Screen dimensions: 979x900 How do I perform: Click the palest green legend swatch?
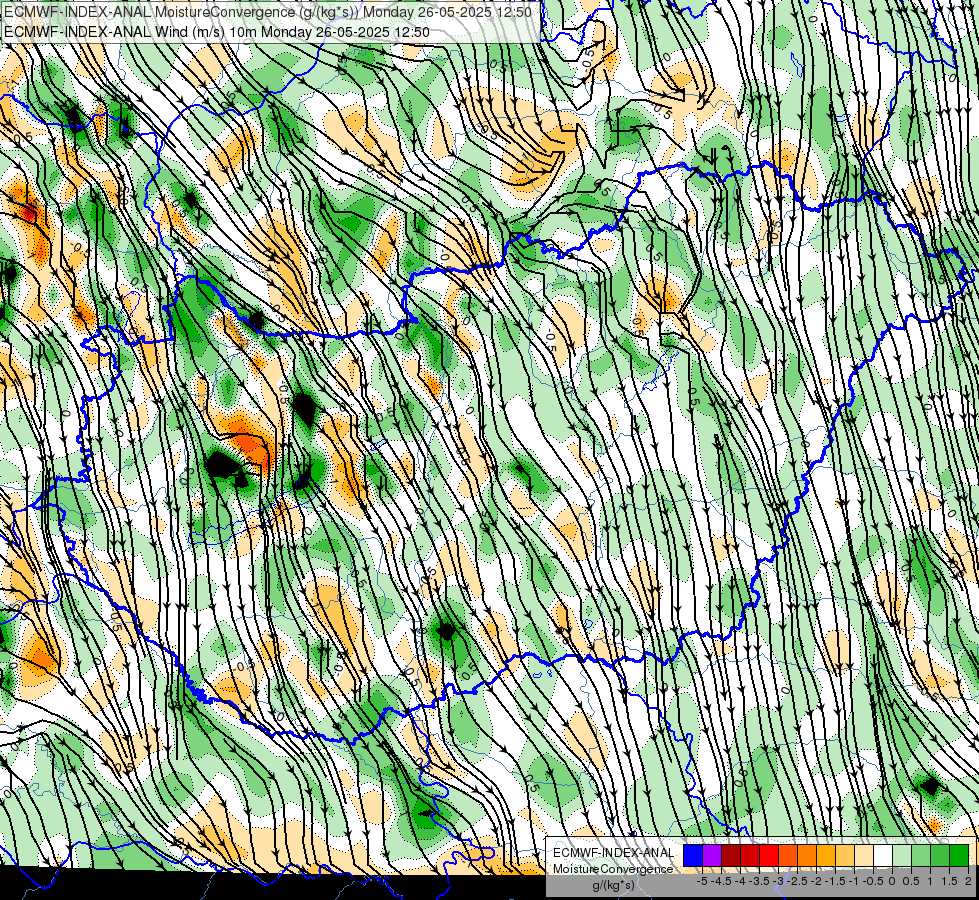click(902, 856)
